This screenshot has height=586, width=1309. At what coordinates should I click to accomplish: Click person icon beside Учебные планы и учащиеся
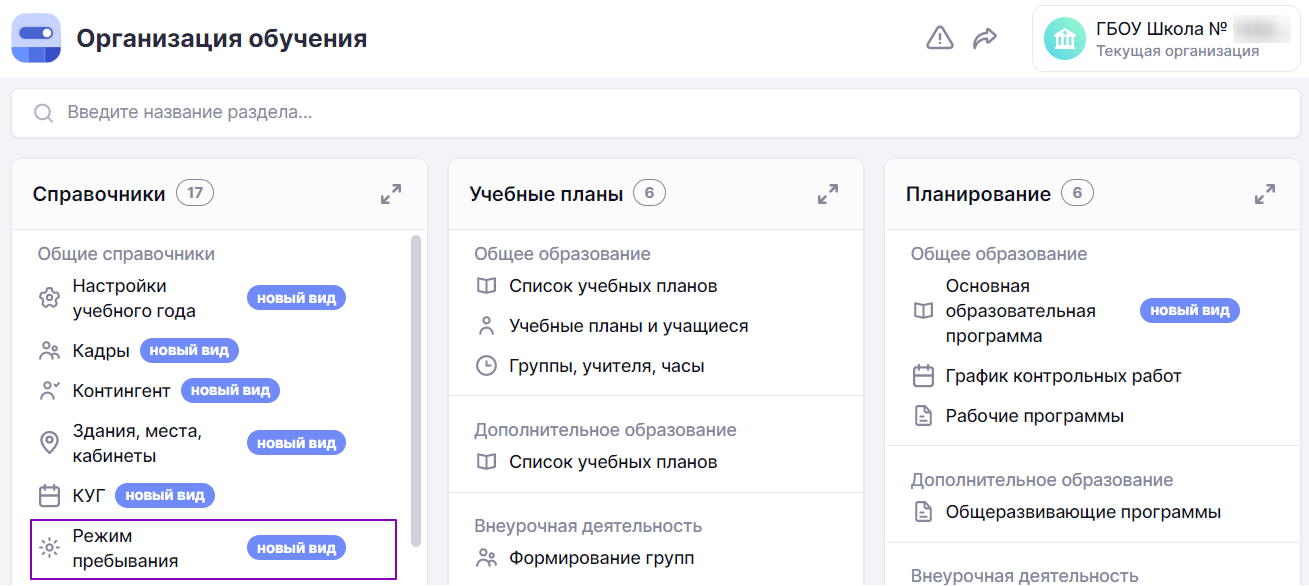pos(486,326)
